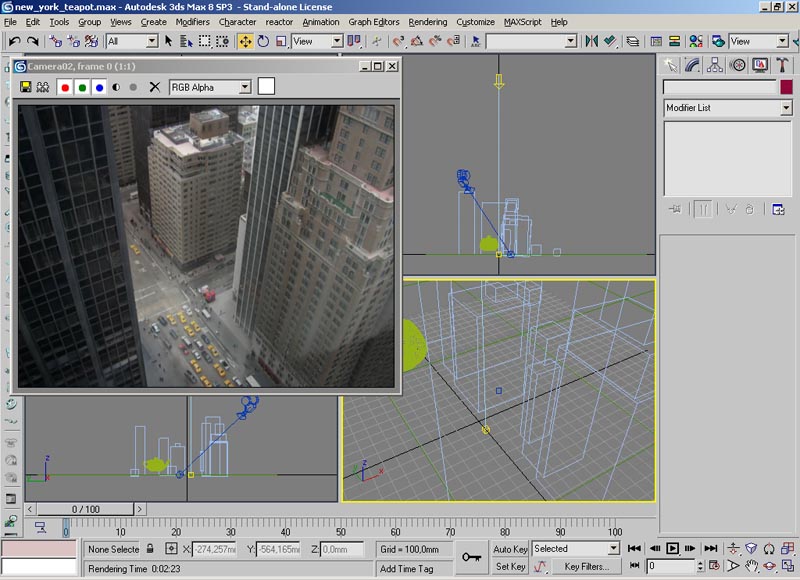Open the Motion panel tab

738,65
